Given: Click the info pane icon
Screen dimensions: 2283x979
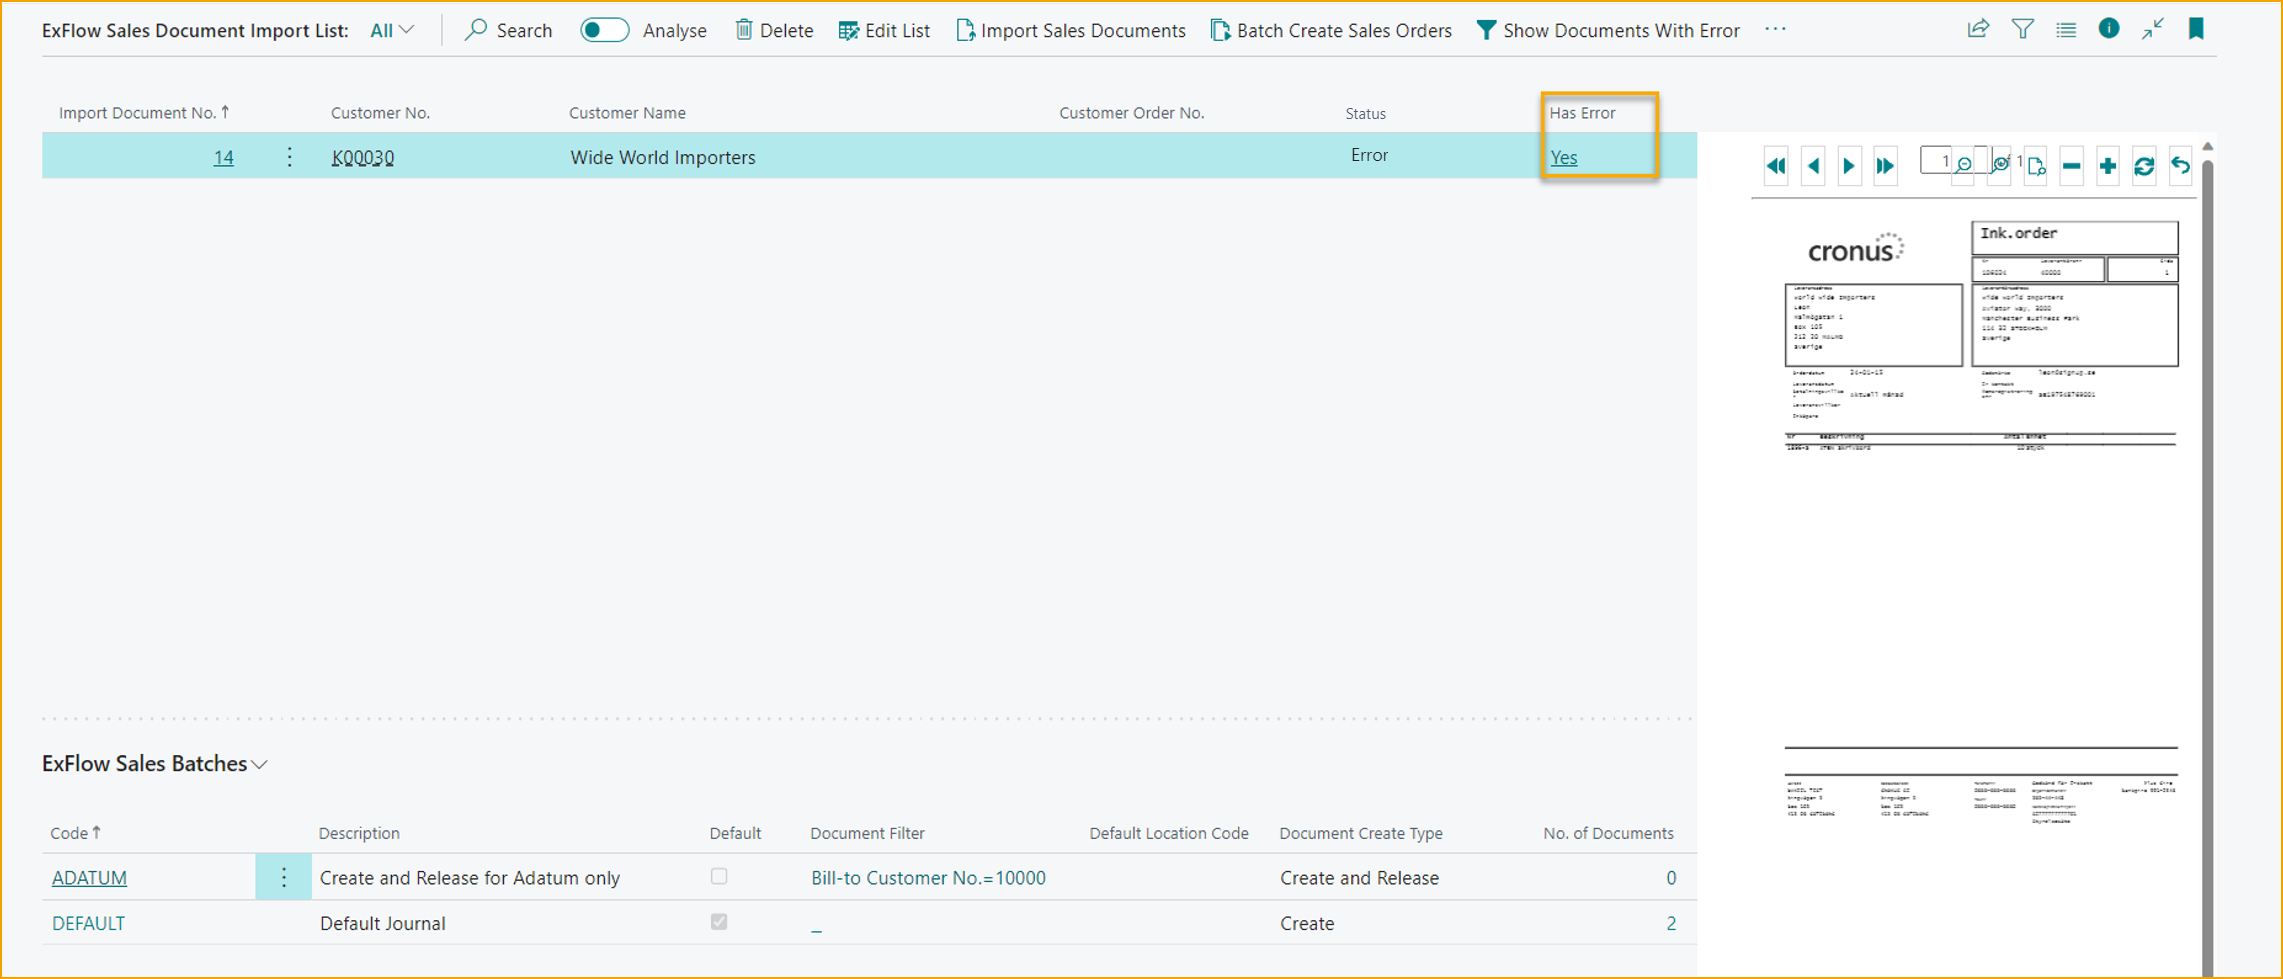Looking at the screenshot, I should tap(2109, 29).
